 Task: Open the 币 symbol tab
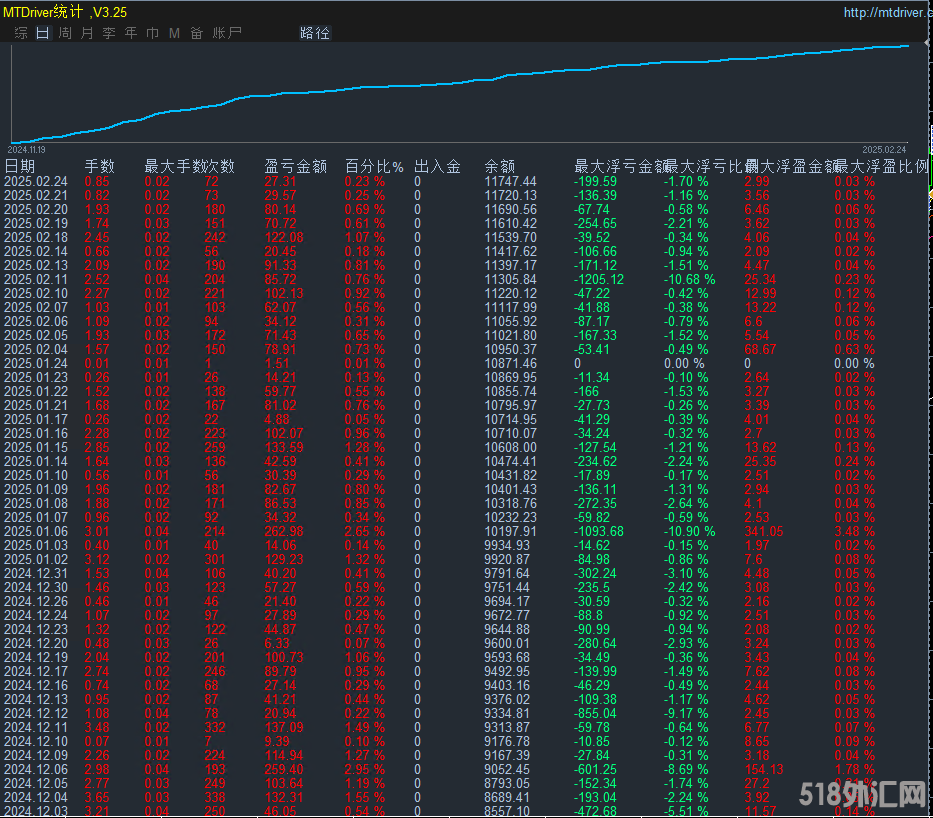(152, 33)
